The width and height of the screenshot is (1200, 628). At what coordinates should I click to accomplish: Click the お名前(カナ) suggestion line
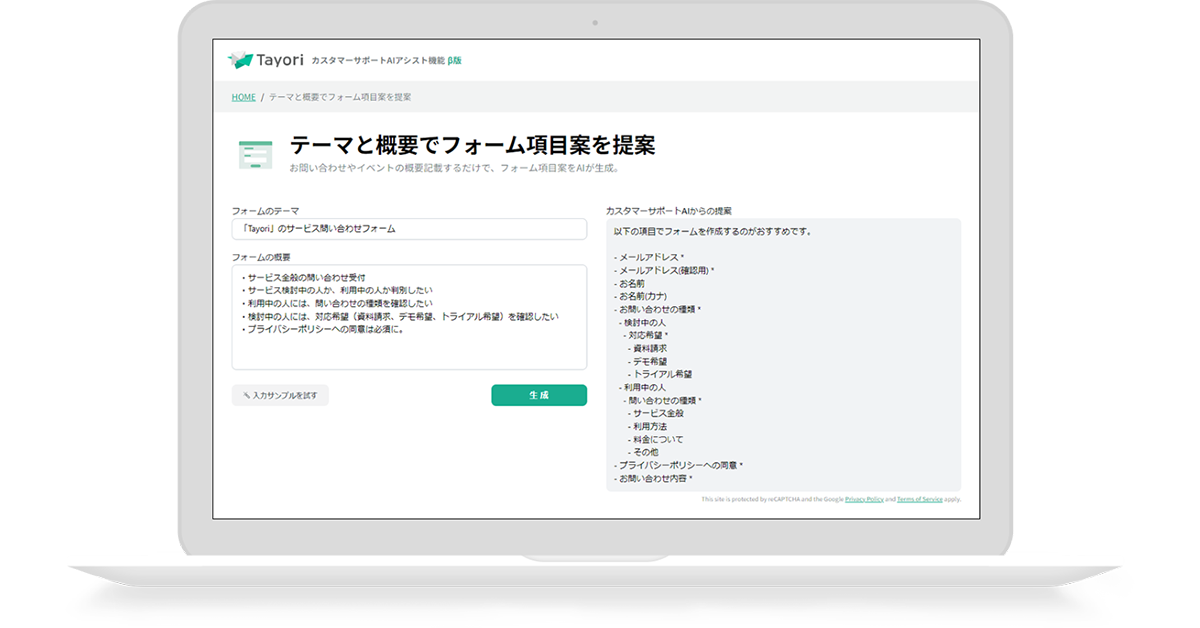[642, 297]
